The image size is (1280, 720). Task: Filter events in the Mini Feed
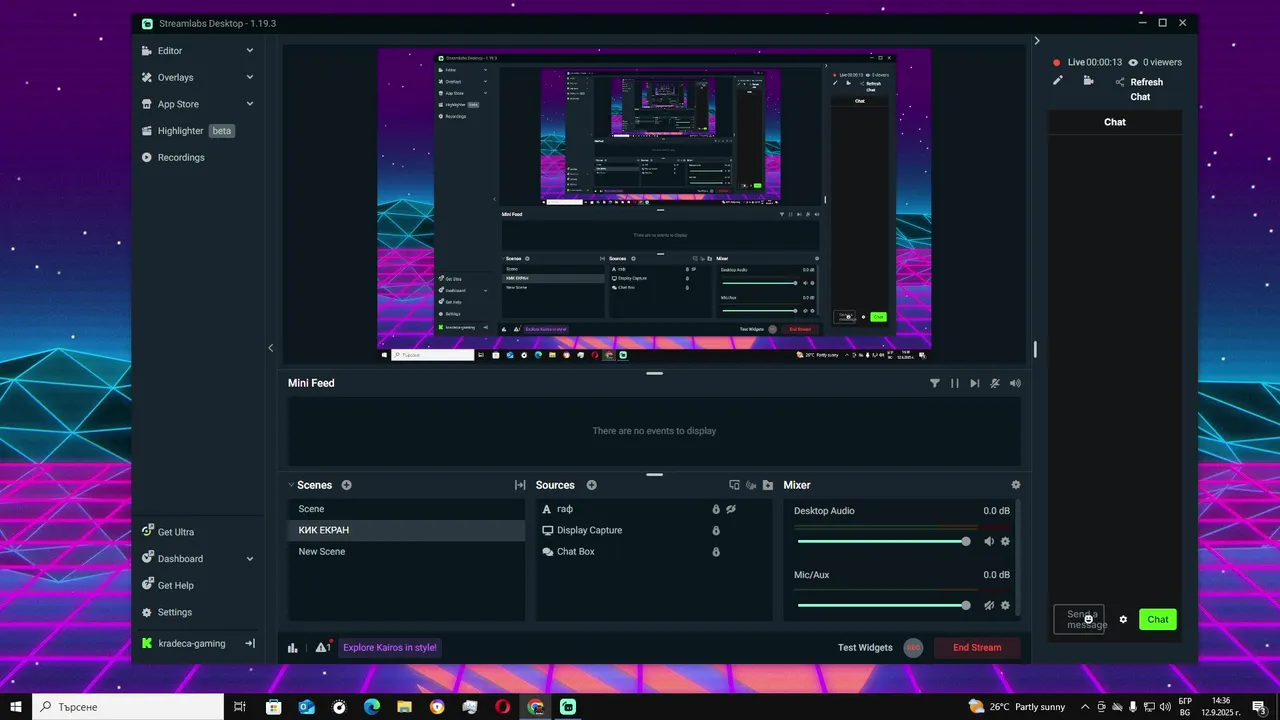tap(935, 383)
